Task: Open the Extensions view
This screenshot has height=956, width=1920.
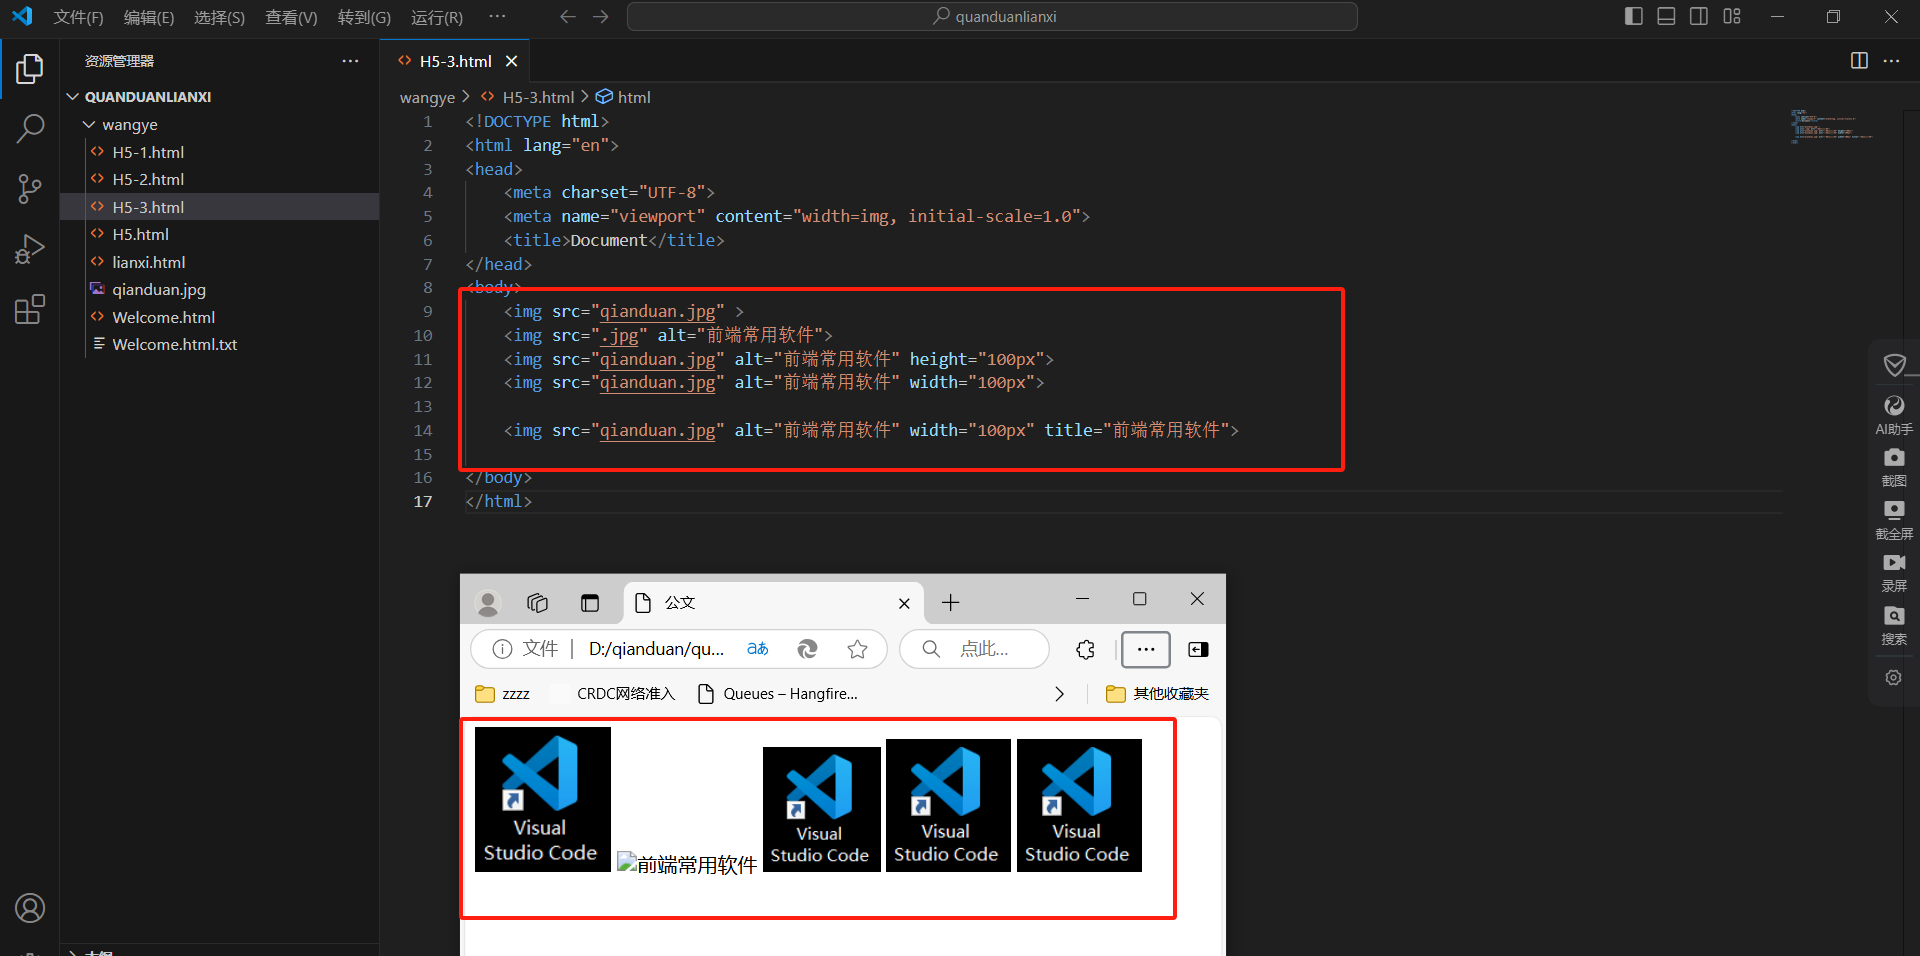Action: [30, 309]
